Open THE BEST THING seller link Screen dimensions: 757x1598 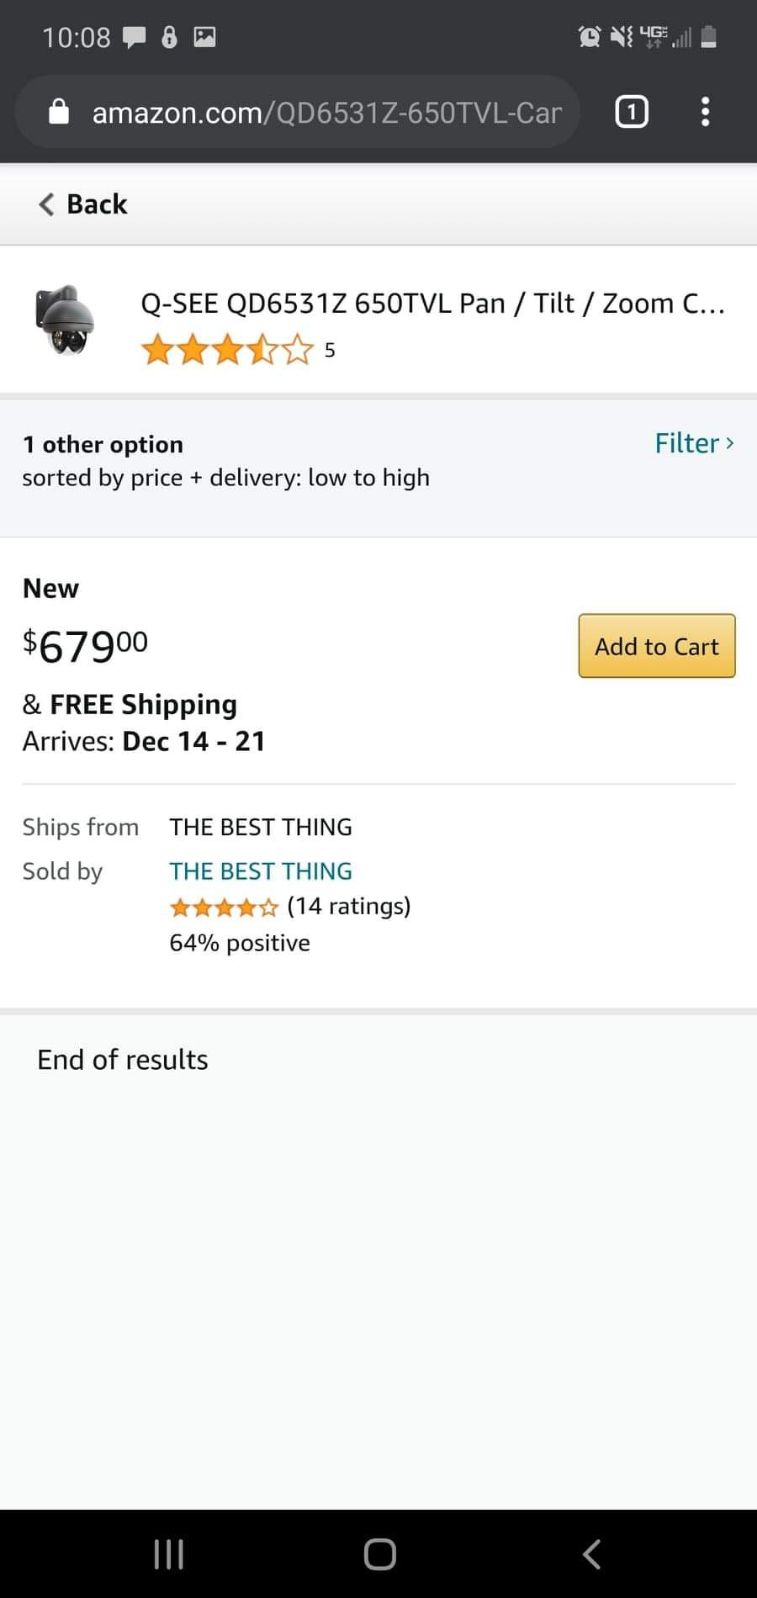[x=261, y=871]
